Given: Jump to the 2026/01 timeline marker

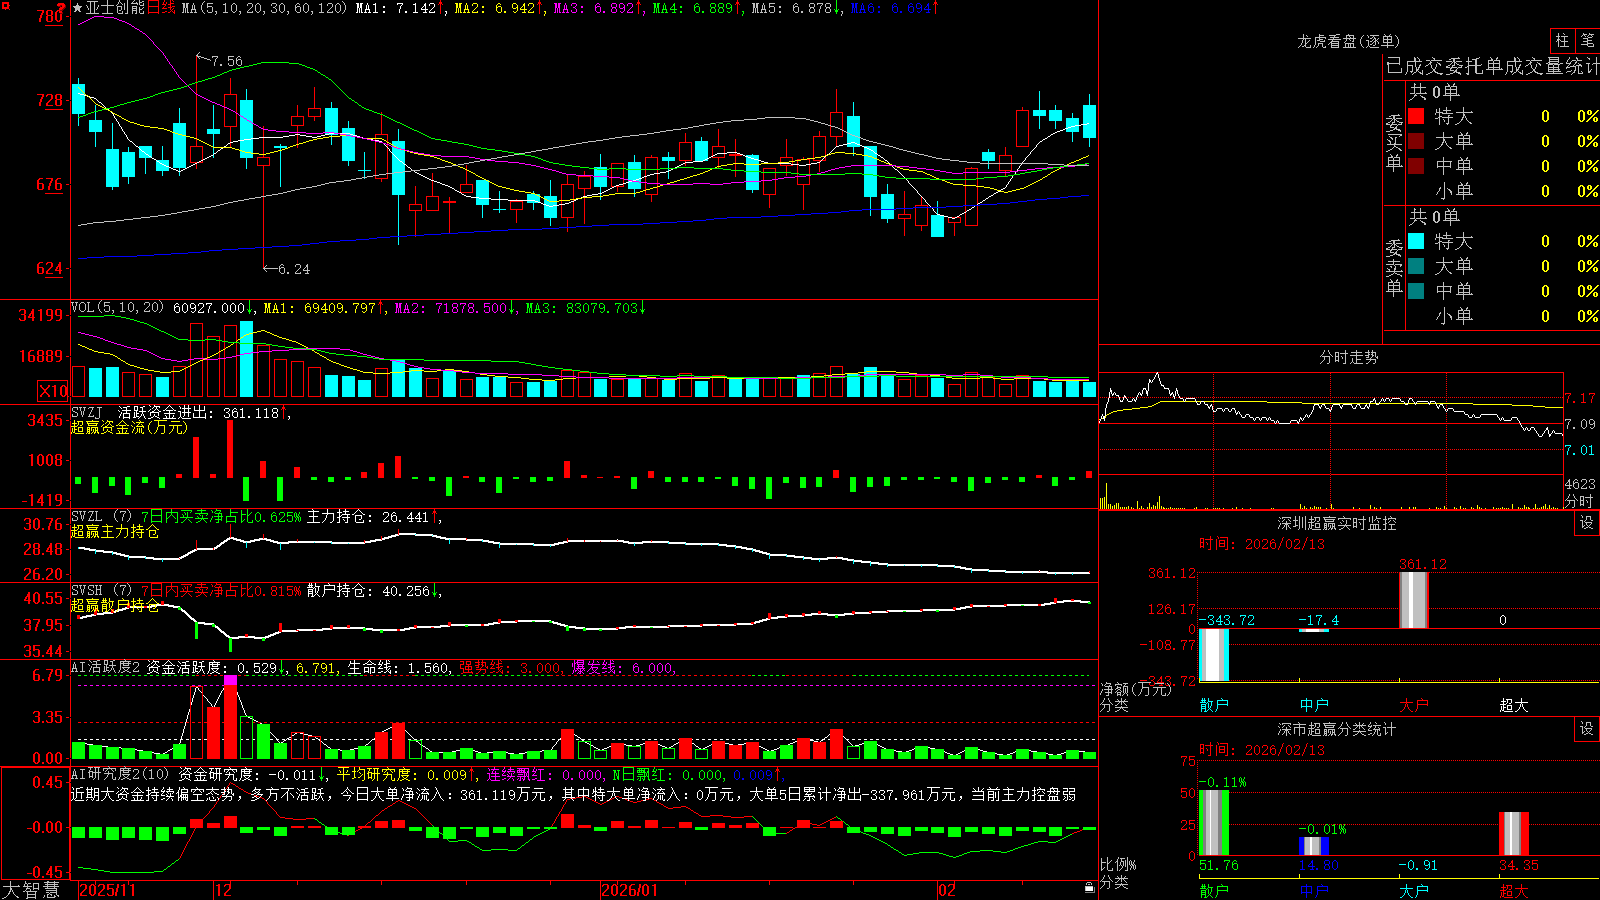Looking at the screenshot, I should [630, 890].
